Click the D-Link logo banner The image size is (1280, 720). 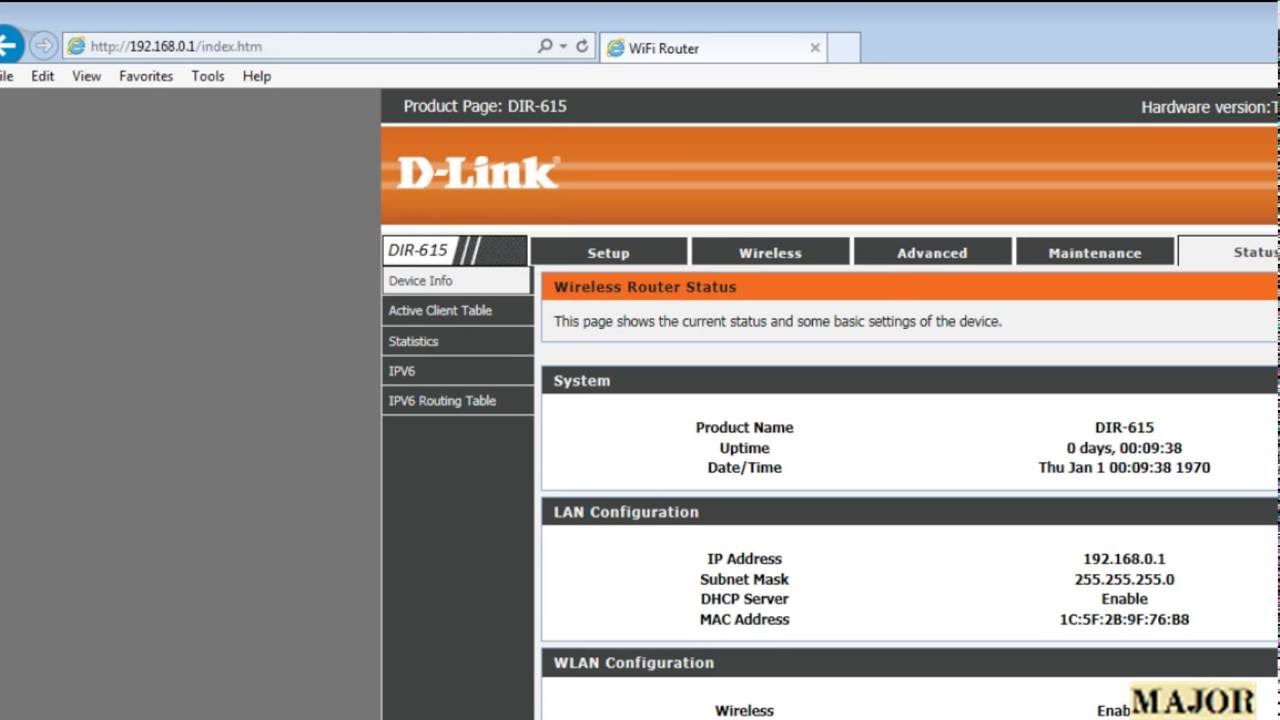point(478,172)
